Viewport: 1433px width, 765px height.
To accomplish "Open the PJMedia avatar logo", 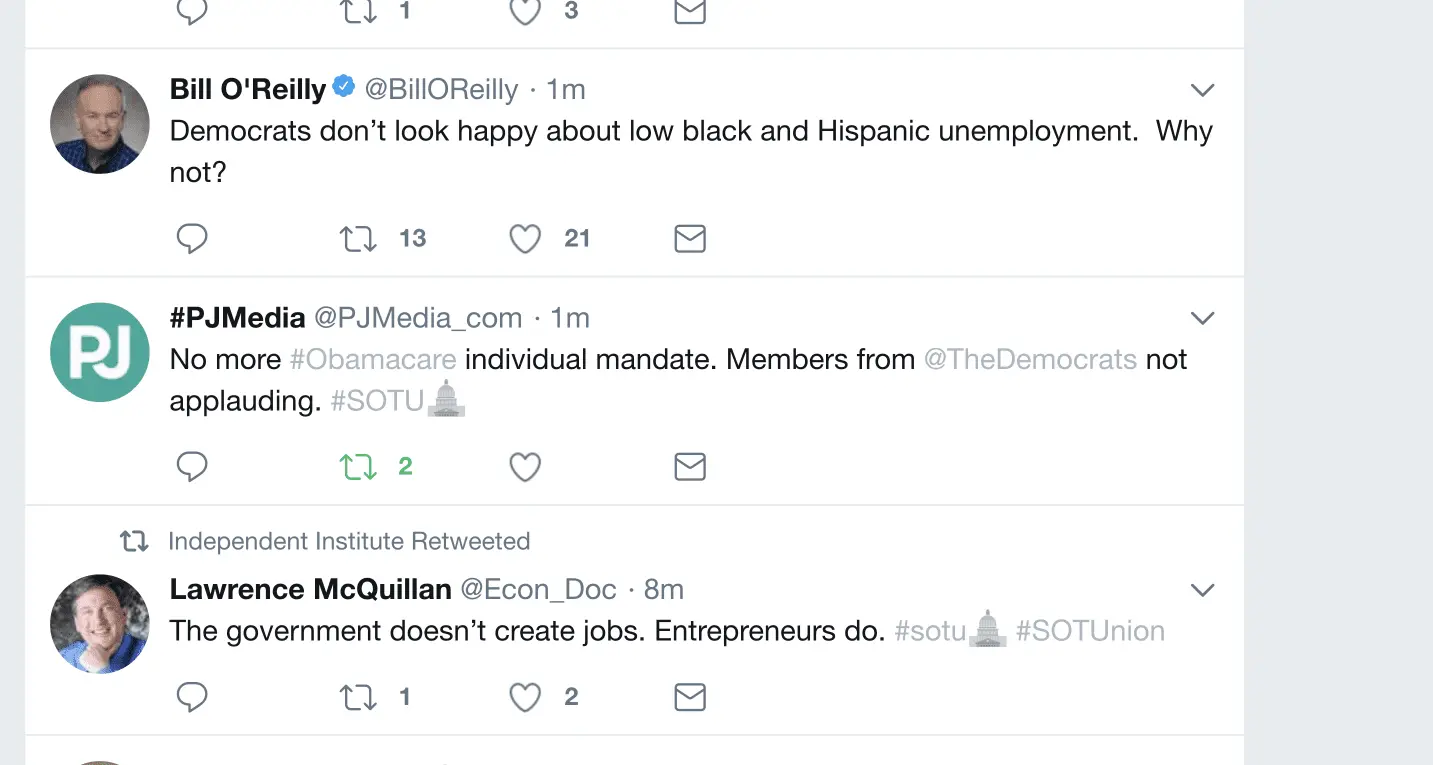I will 100,352.
